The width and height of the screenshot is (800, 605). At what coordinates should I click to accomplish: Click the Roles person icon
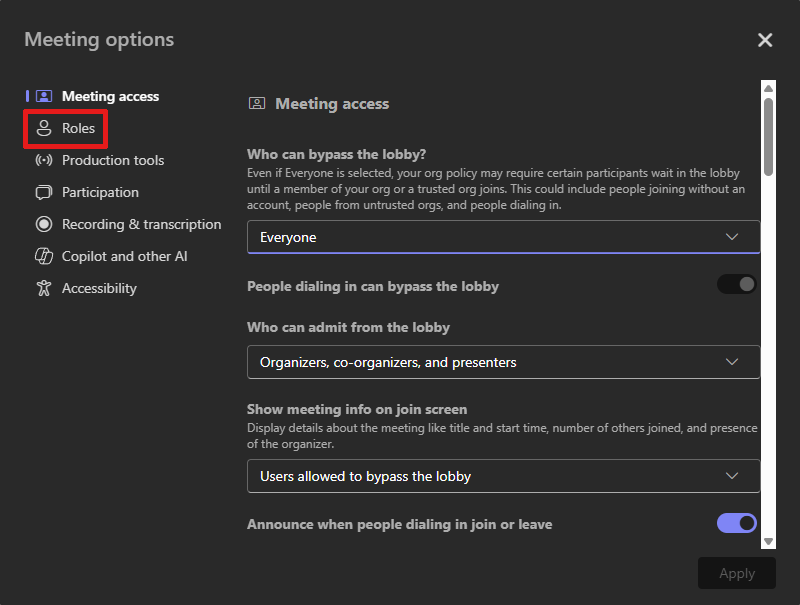[x=44, y=128]
